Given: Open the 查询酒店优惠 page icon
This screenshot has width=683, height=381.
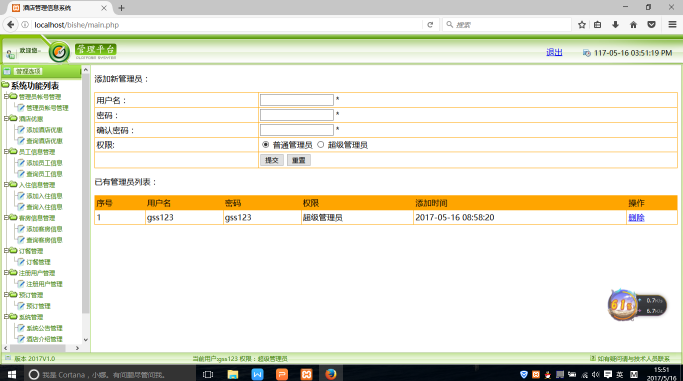Looking at the screenshot, I should 20,141.
